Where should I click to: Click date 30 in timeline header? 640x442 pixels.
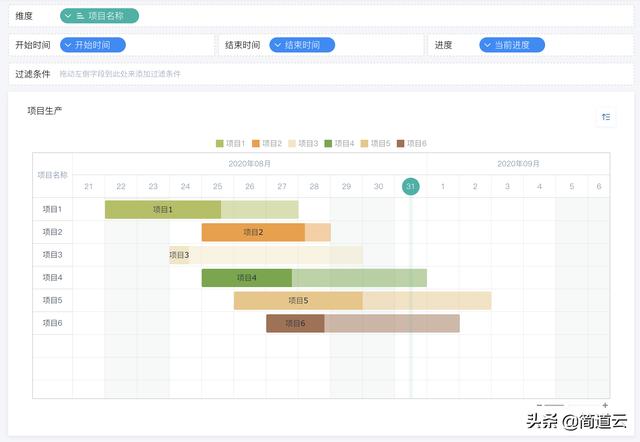378,187
